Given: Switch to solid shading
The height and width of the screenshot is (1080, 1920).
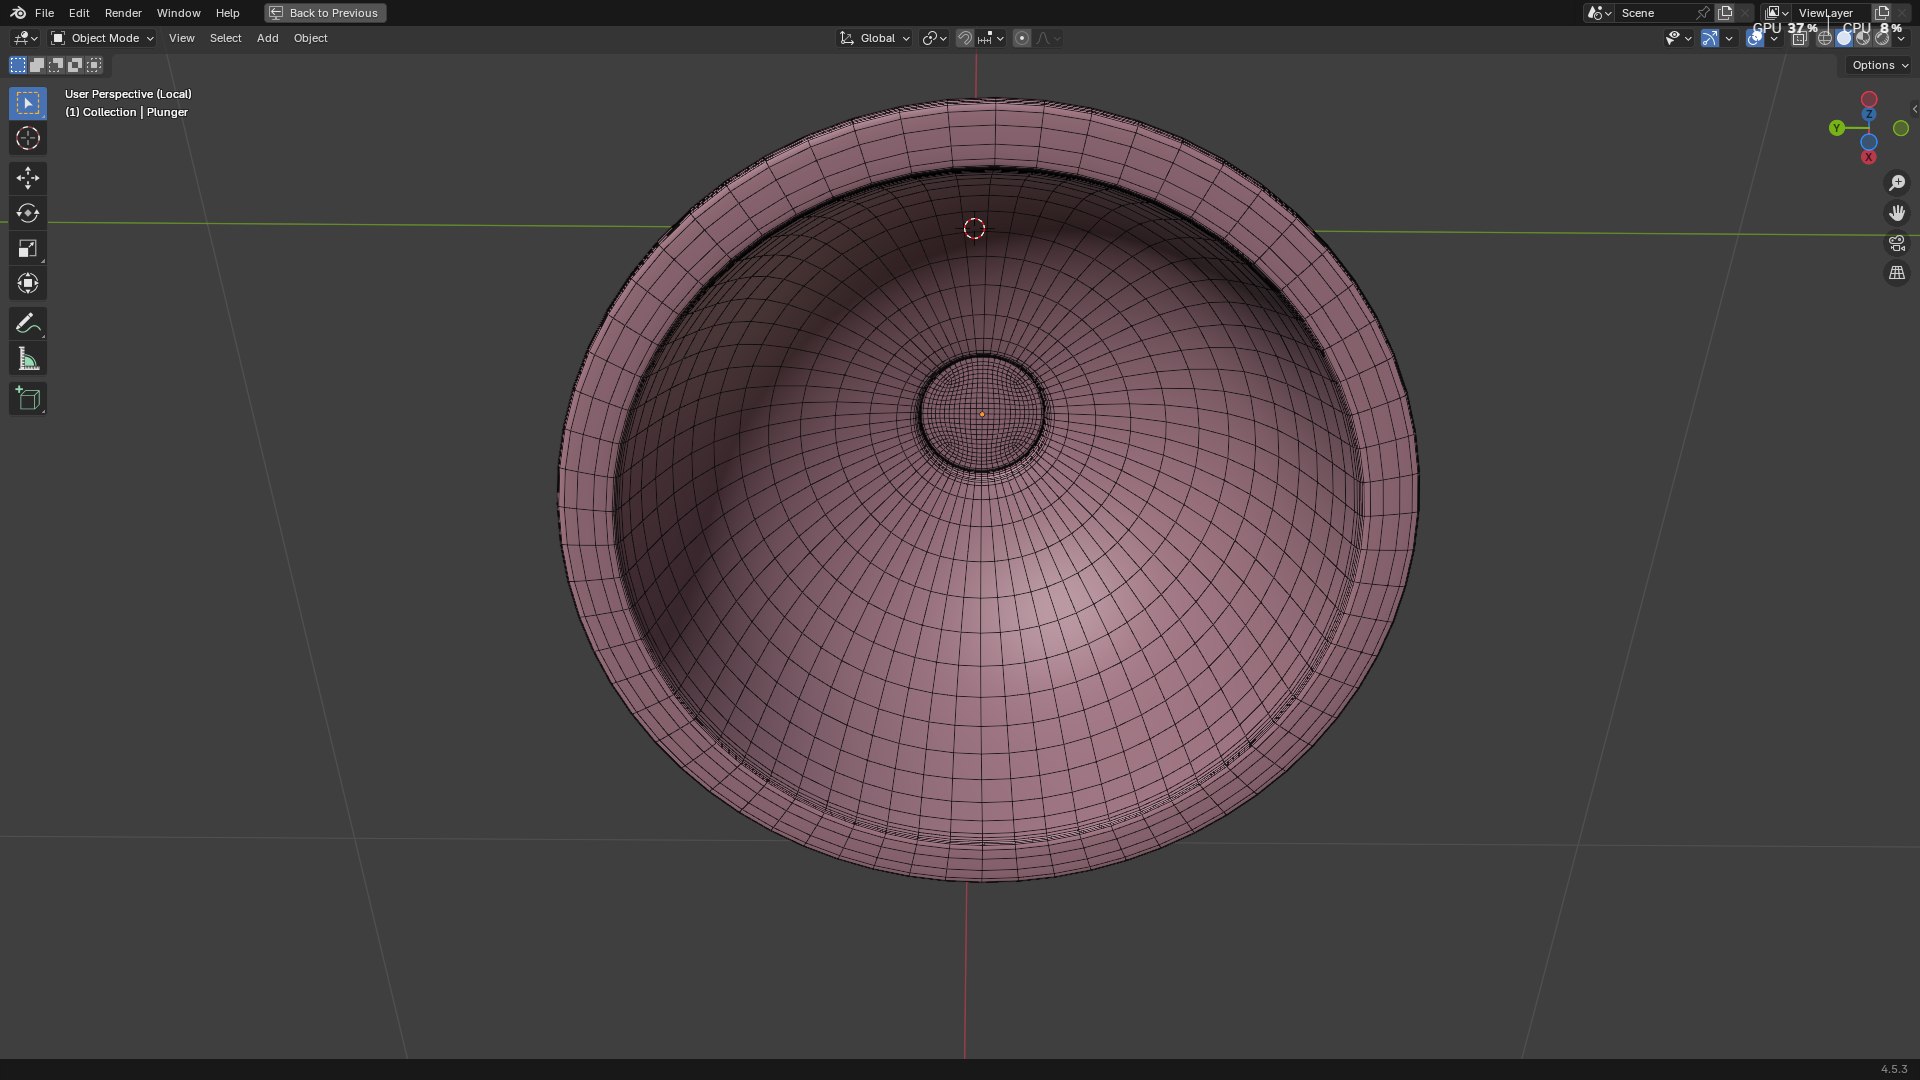Looking at the screenshot, I should [x=1844, y=38].
